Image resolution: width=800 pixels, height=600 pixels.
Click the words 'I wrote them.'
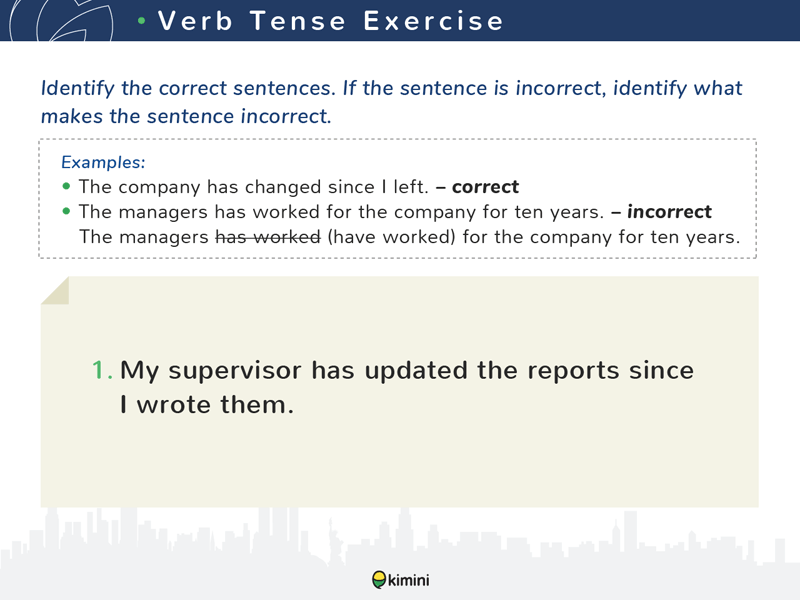tap(207, 405)
